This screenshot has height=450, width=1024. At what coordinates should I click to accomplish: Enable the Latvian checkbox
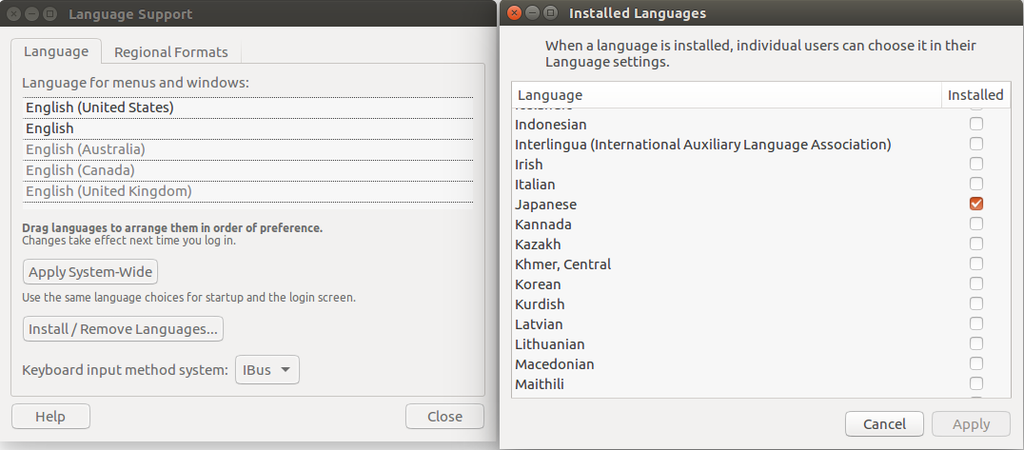976,324
